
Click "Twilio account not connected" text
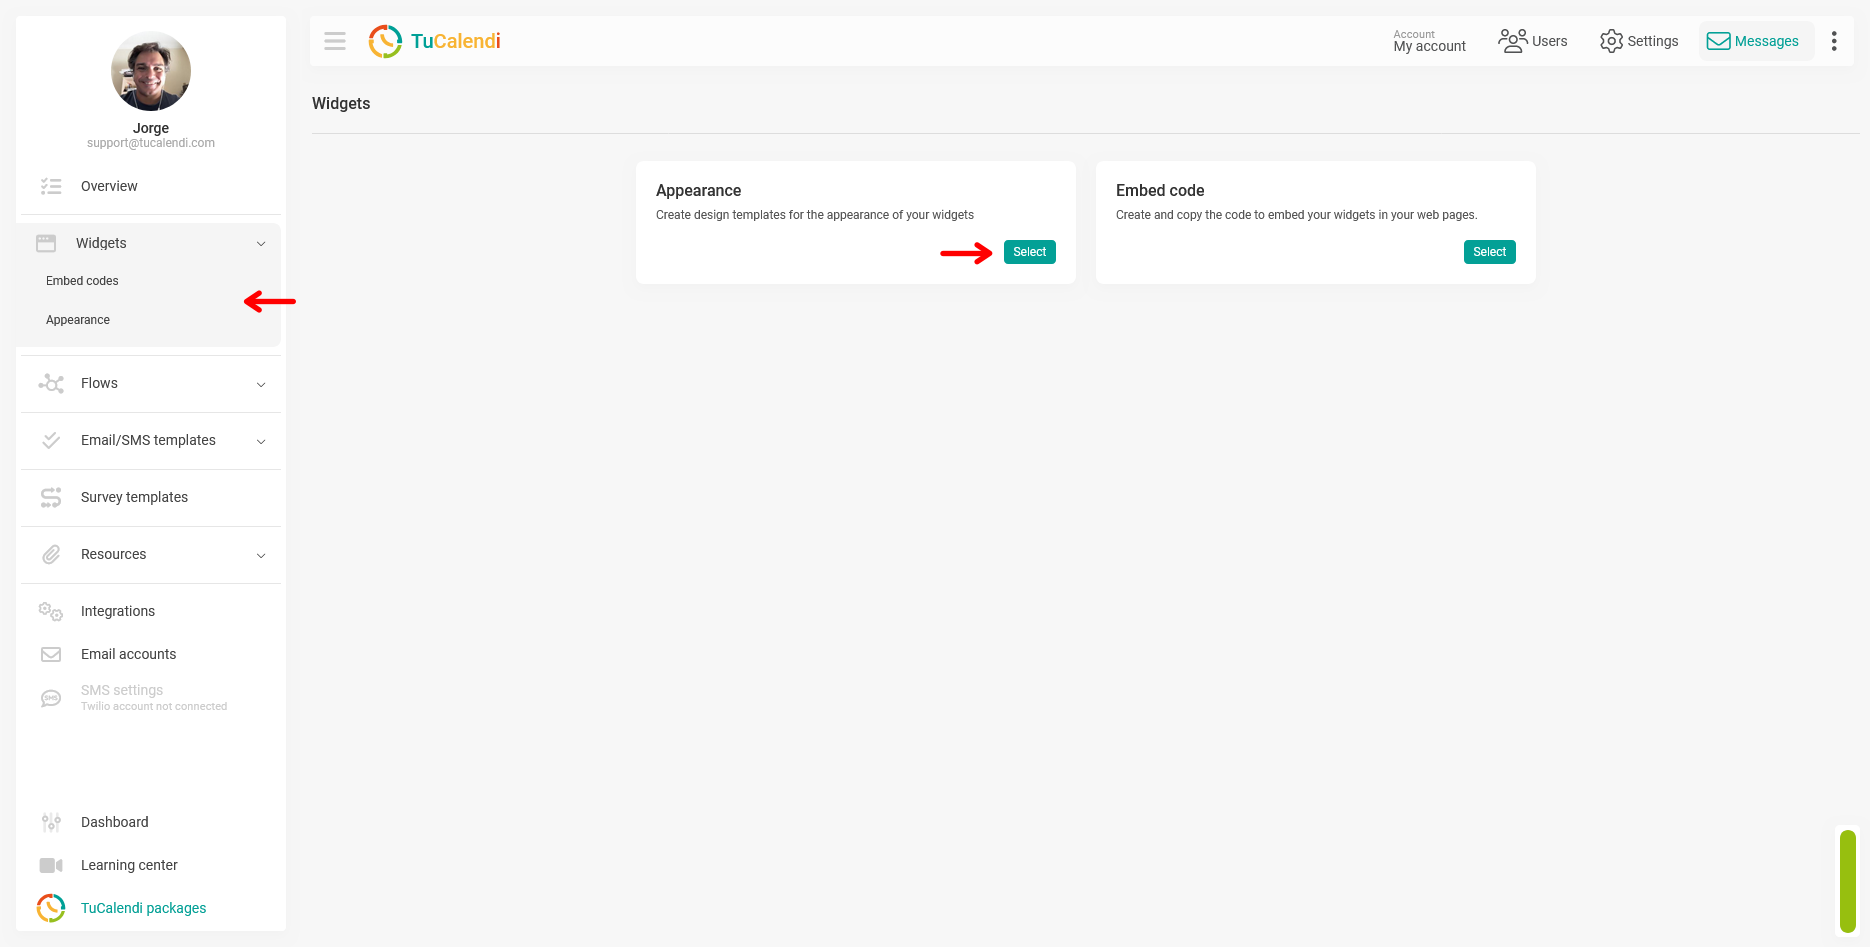click(x=154, y=706)
